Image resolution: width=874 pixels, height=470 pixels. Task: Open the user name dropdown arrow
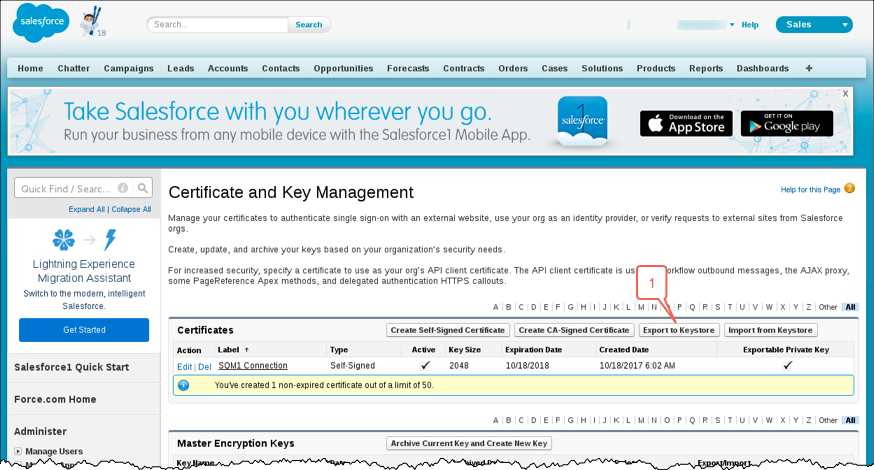pos(732,25)
